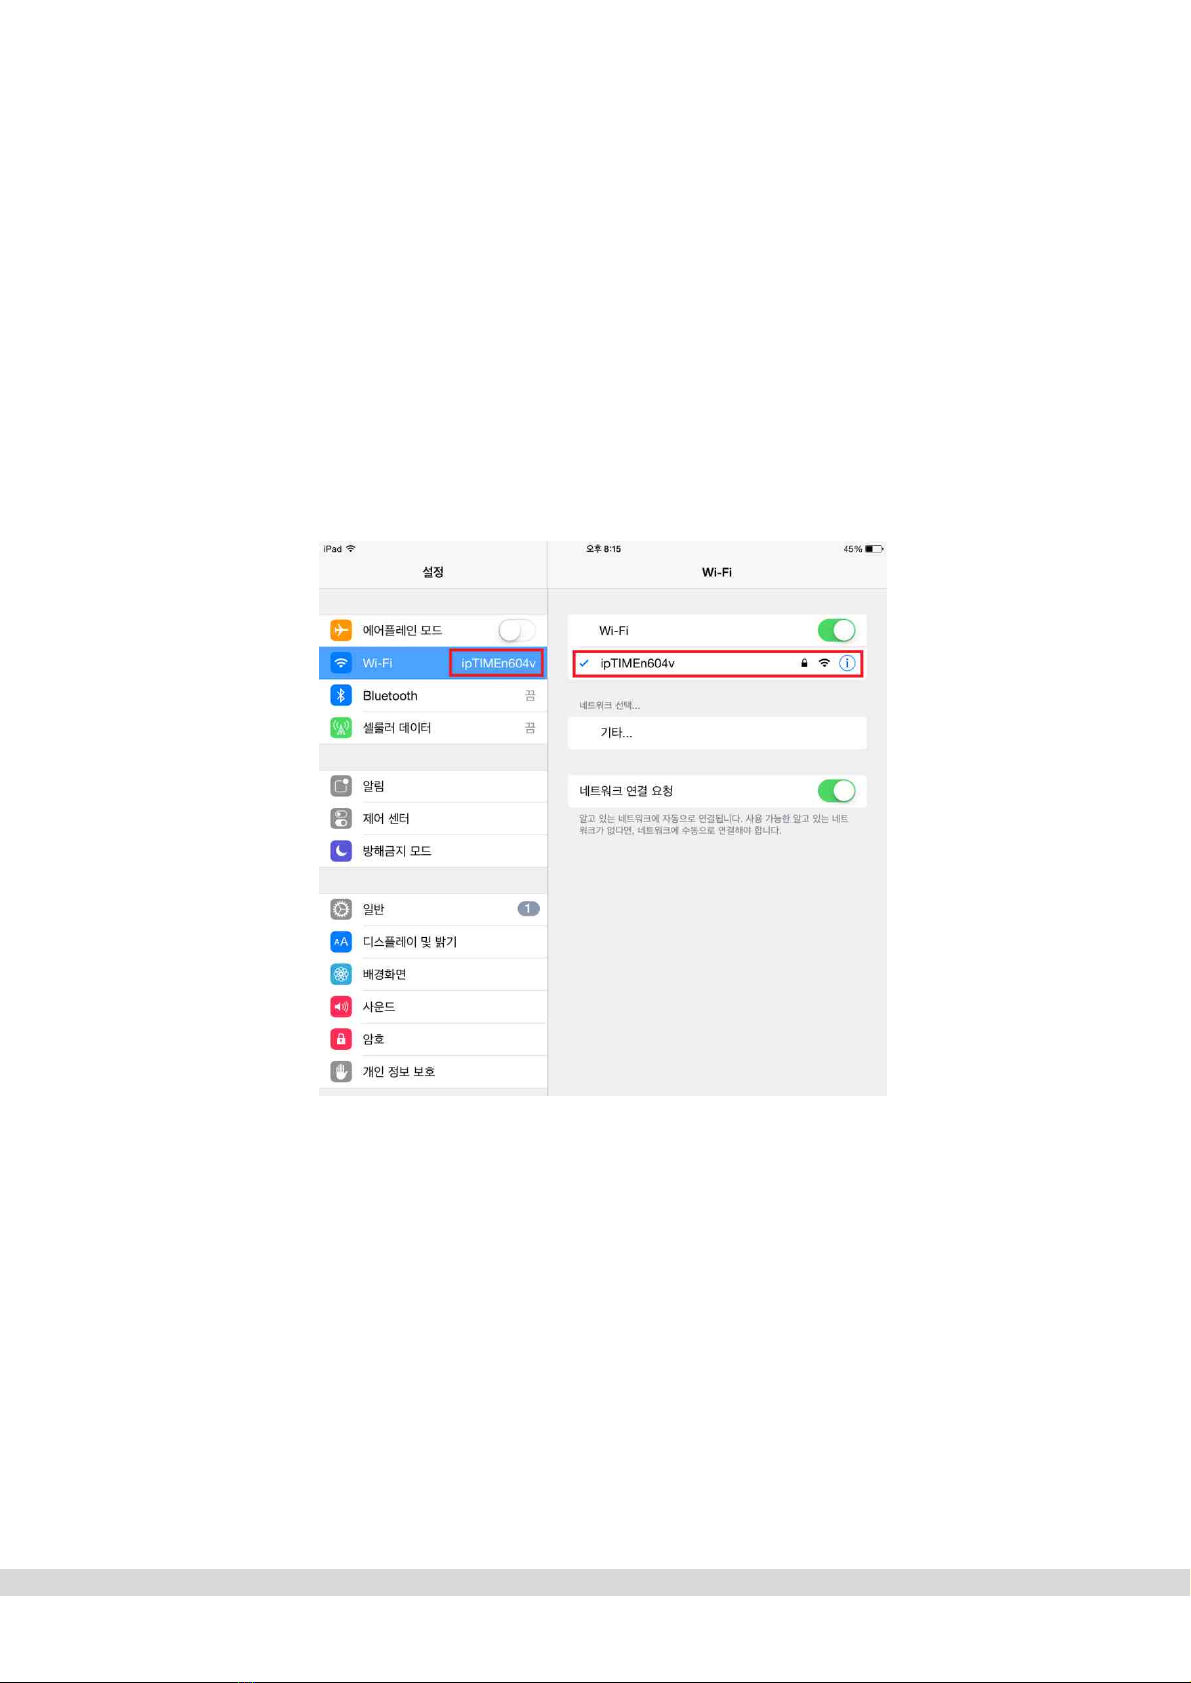Screen dimensions: 1191x1683
Task: Open 개인 정보 보호 privacy settings
Action: [x=433, y=1071]
